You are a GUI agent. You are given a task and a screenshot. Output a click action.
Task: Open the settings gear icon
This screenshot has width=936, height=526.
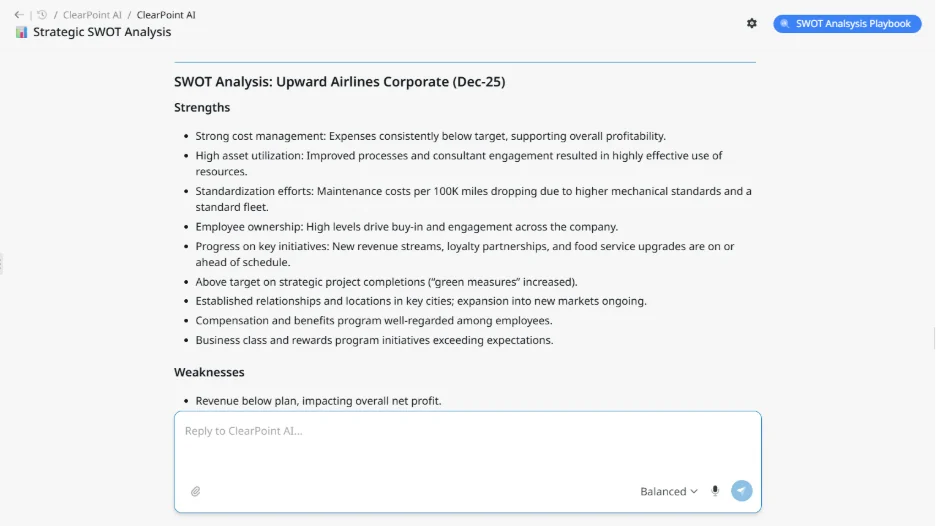[x=752, y=23]
